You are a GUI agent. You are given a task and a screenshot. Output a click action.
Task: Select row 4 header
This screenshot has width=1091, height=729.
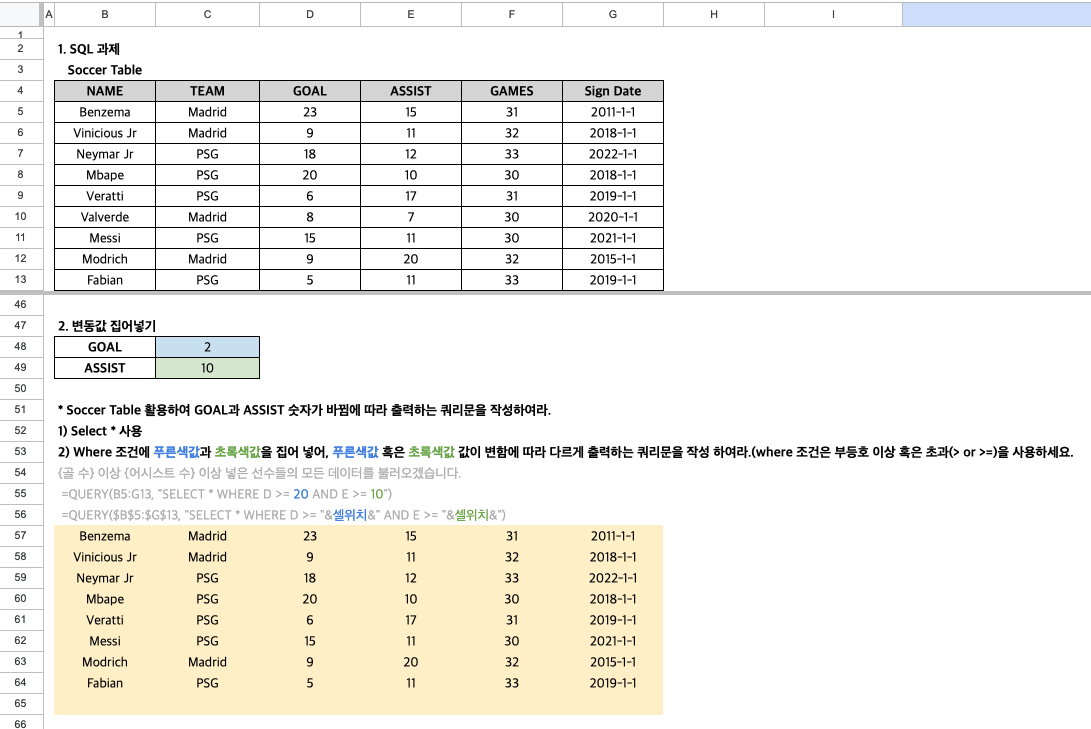point(21,90)
